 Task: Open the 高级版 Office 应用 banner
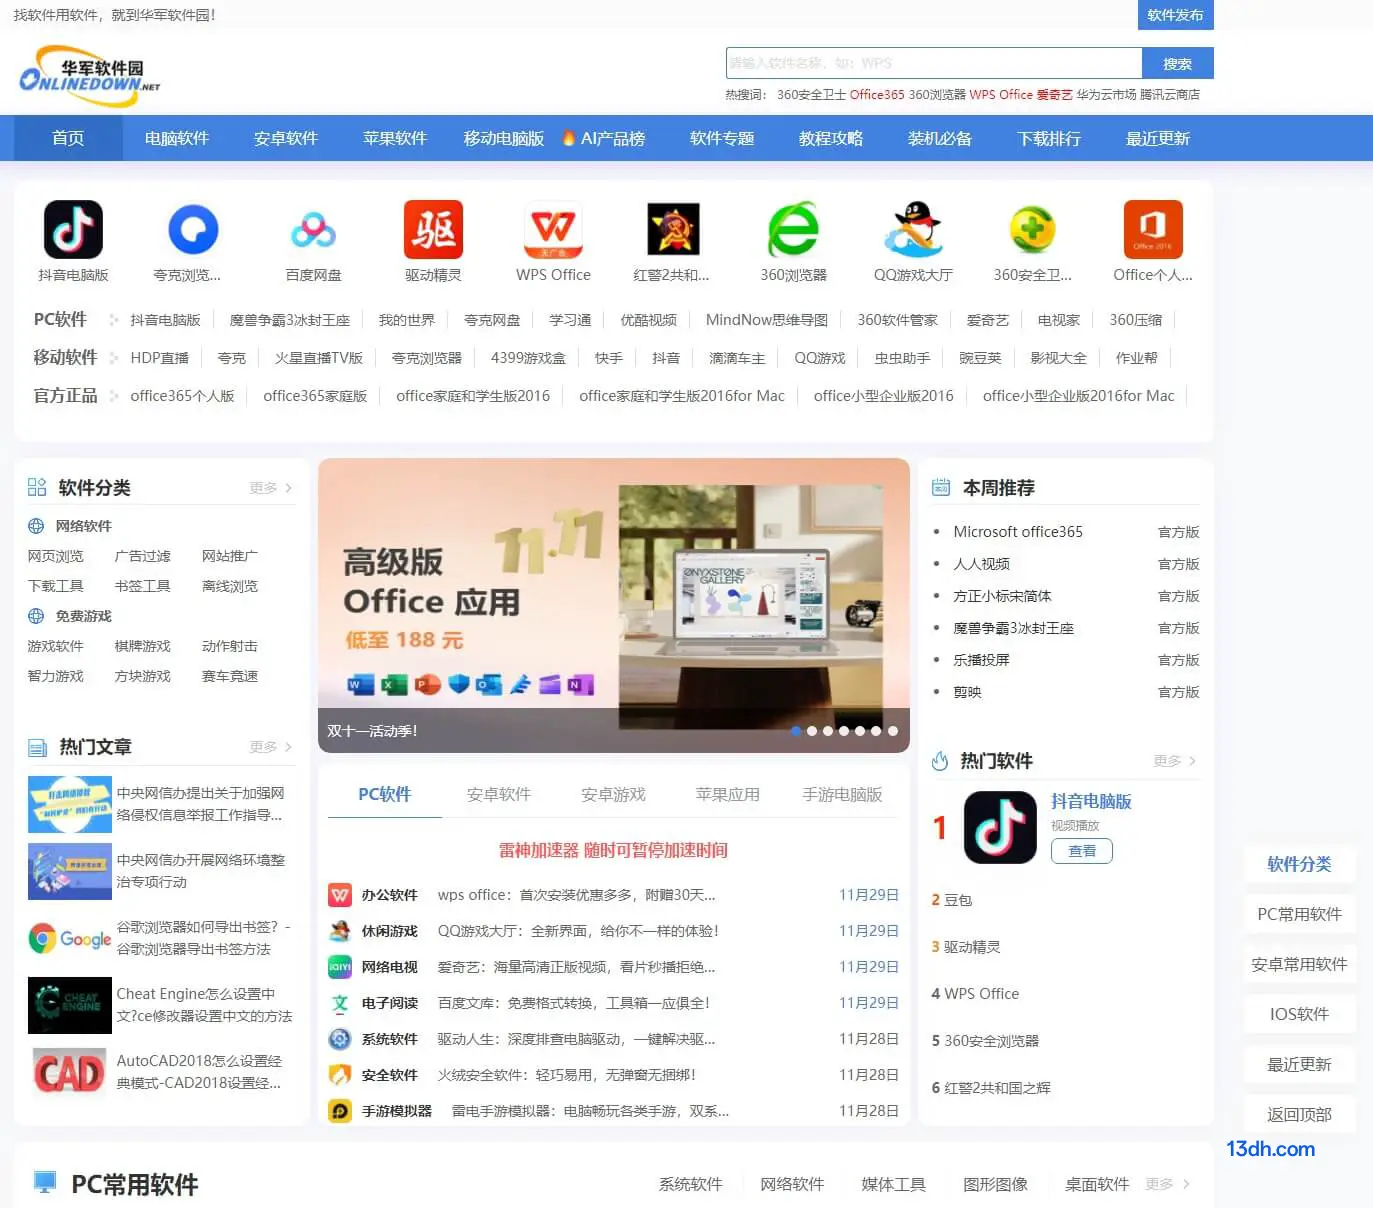pos(614,605)
